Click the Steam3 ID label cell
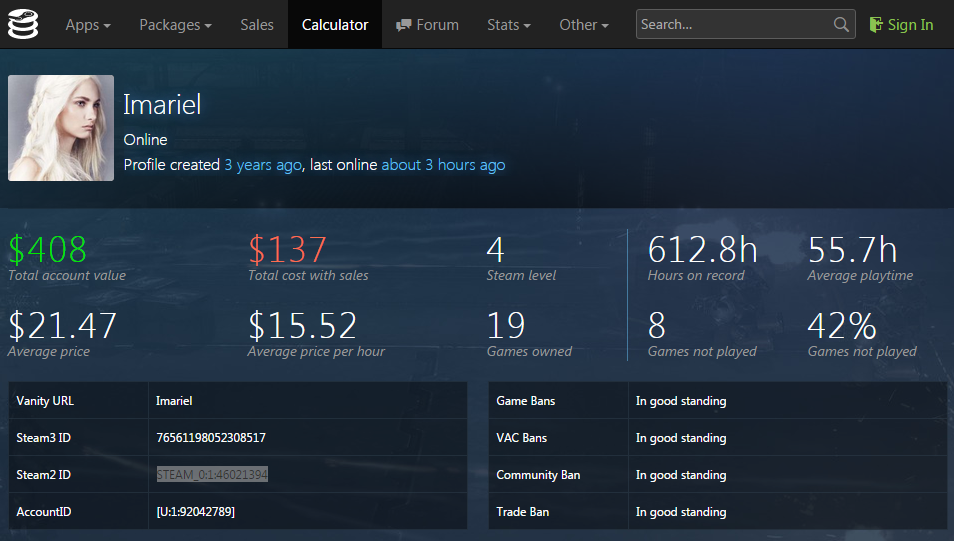 [x=78, y=438]
